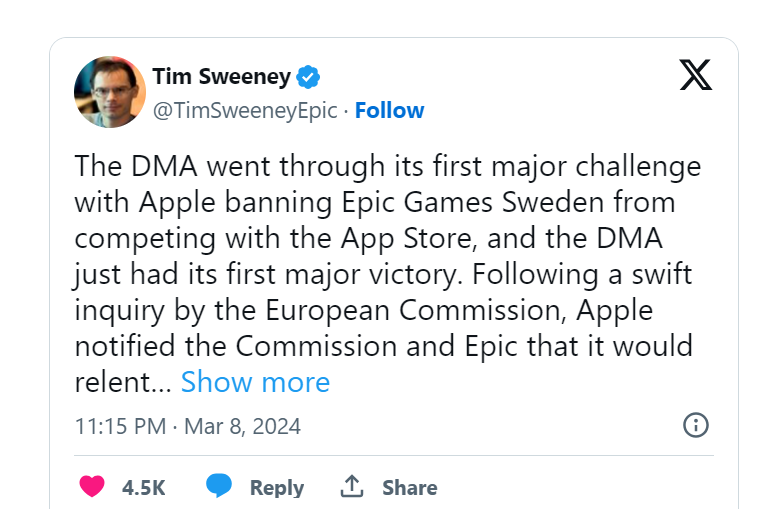Viewport: 780px width, 509px height.
Task: Open the tweet info circle icon
Action: coord(695,425)
